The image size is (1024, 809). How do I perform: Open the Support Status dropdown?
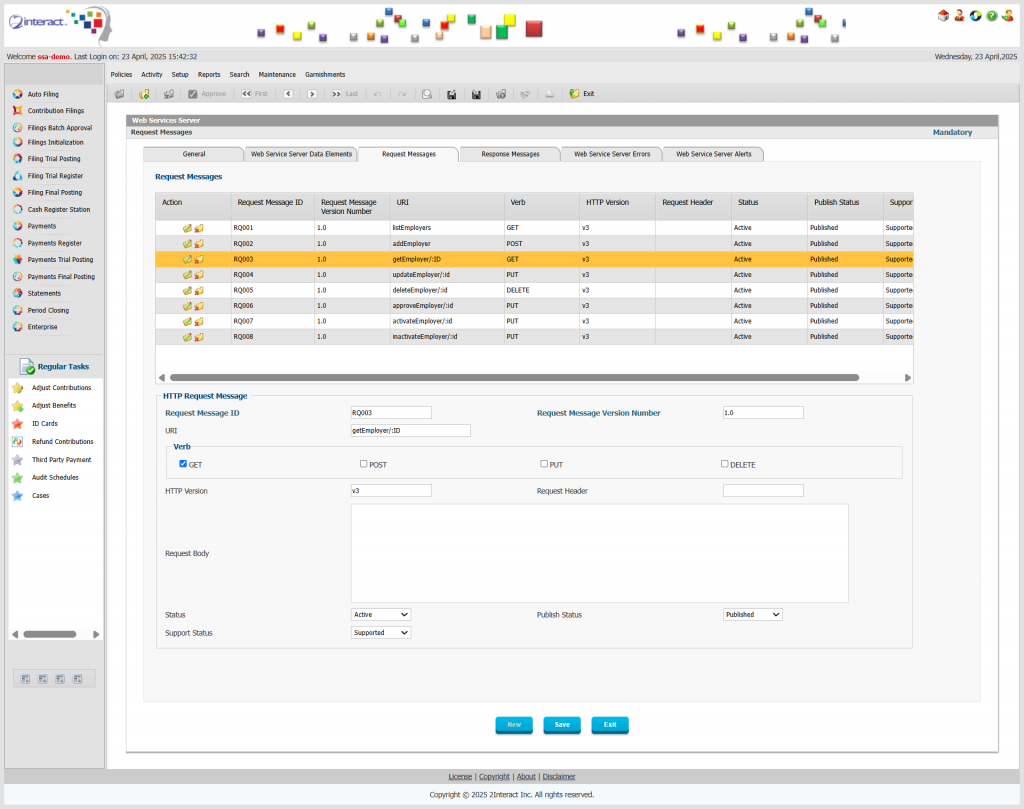point(381,633)
